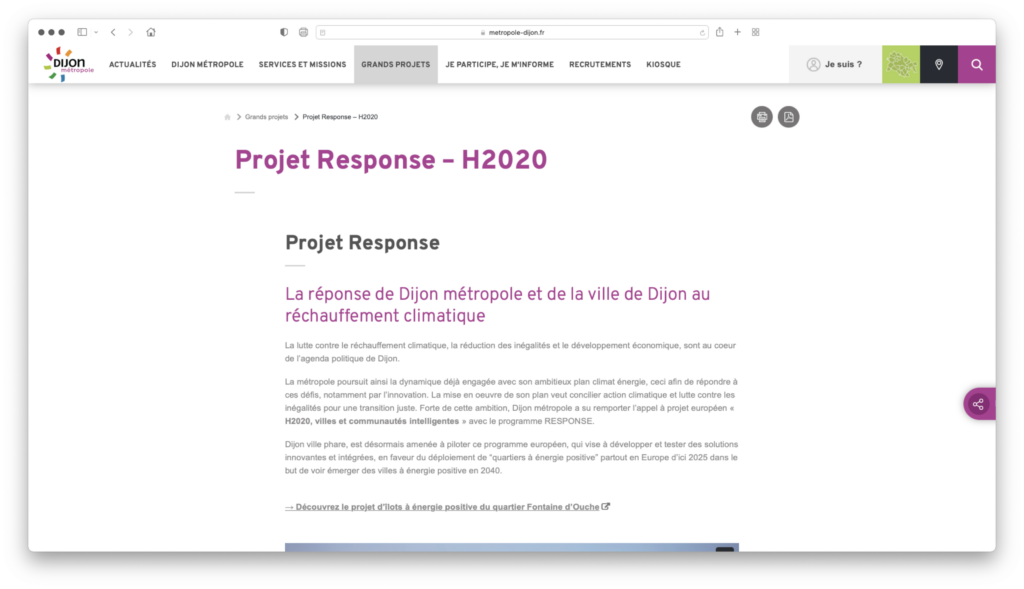Open the Kiosque menu
Image resolution: width=1024 pixels, height=589 pixels.
[664, 65]
